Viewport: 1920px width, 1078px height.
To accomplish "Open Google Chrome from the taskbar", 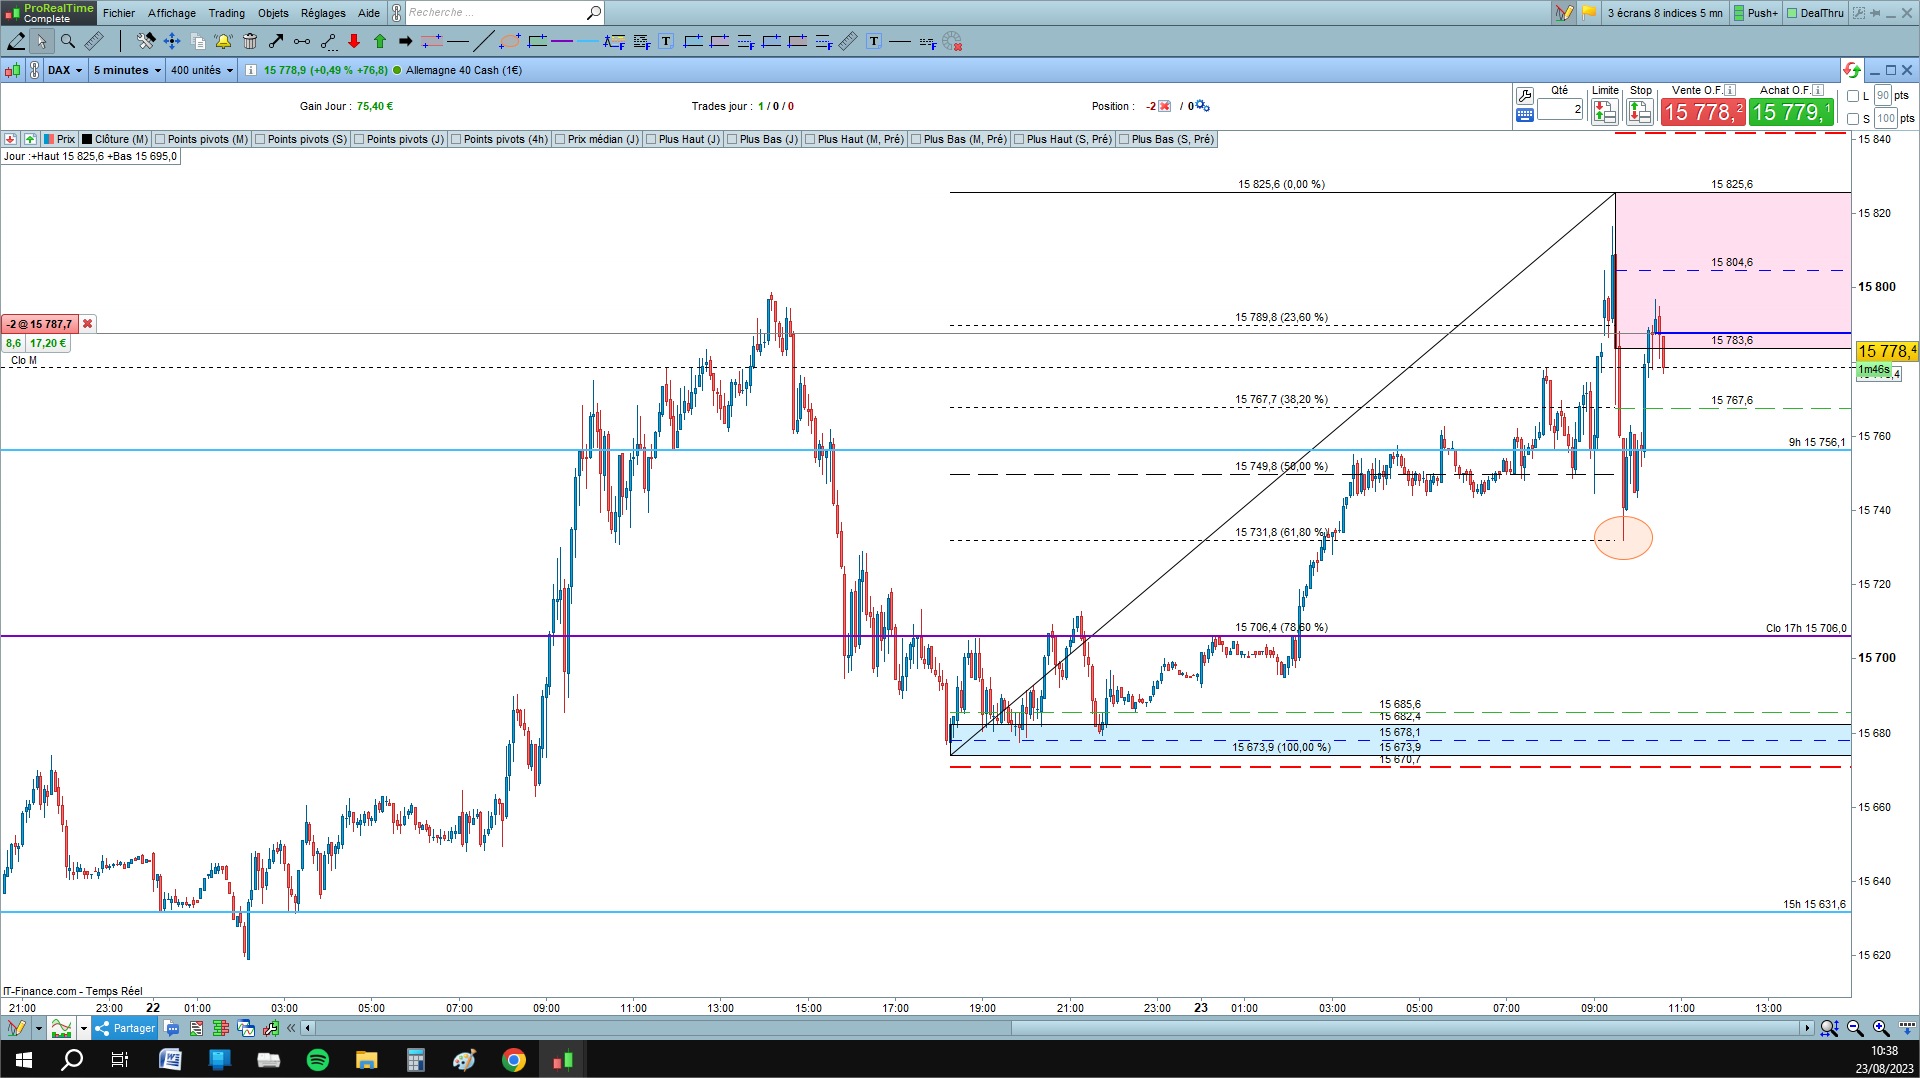I will click(514, 1060).
